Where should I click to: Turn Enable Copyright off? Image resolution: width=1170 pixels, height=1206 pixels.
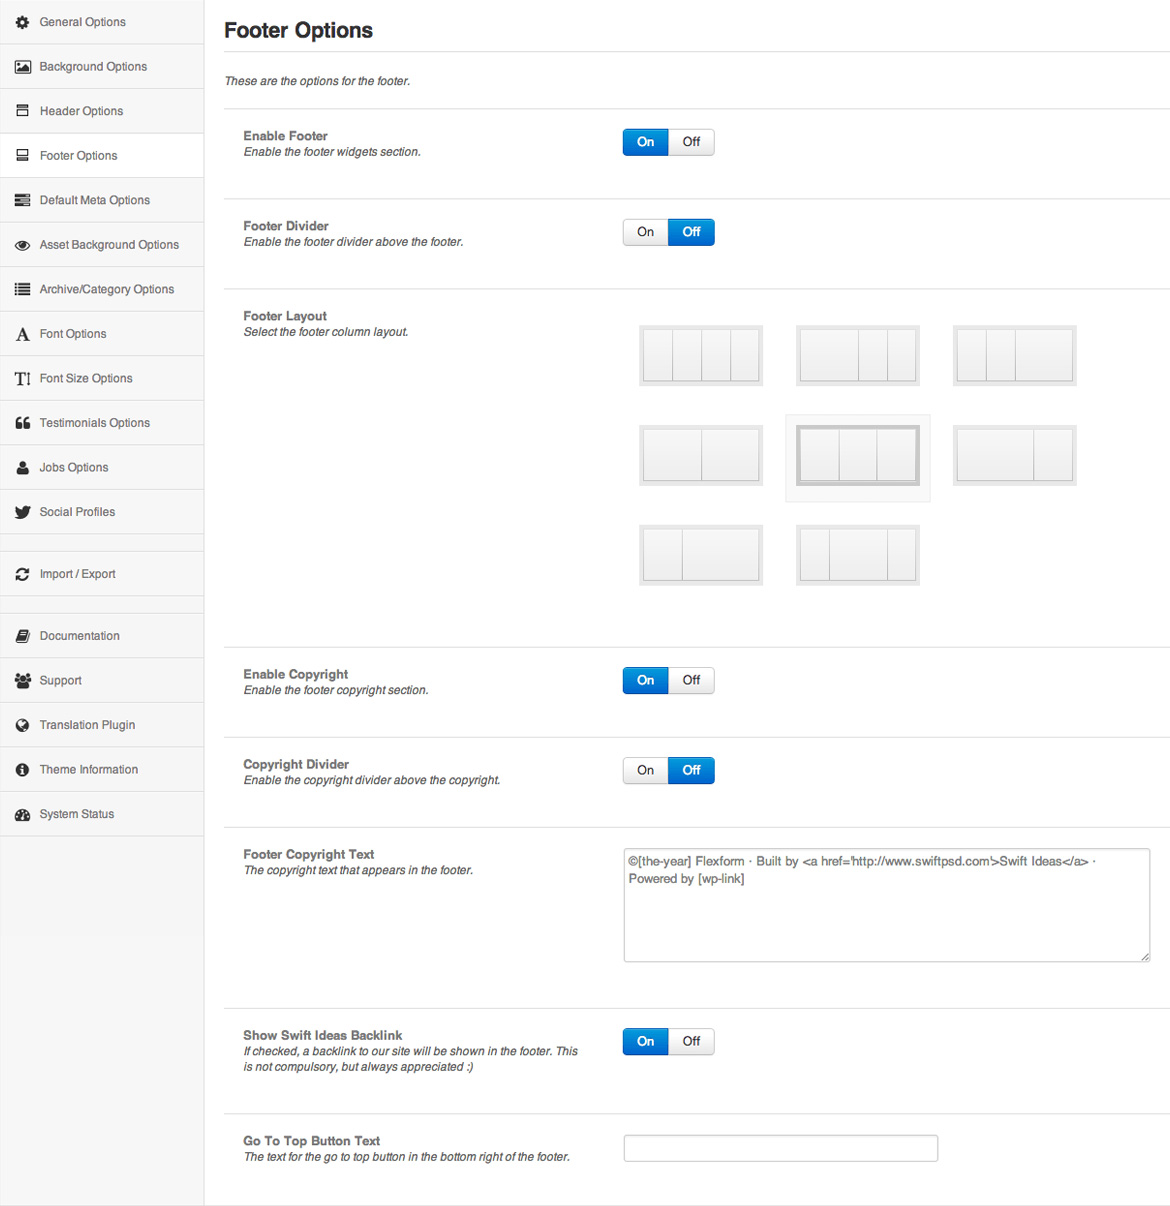point(691,680)
